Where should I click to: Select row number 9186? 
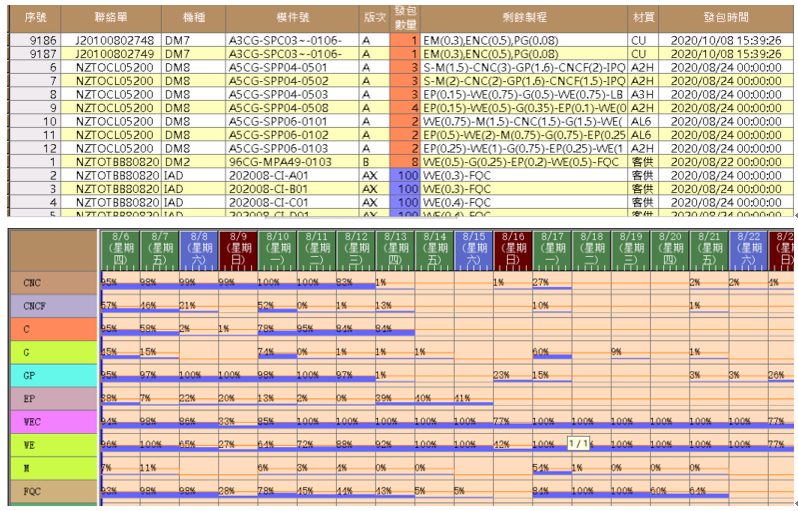click(35, 40)
